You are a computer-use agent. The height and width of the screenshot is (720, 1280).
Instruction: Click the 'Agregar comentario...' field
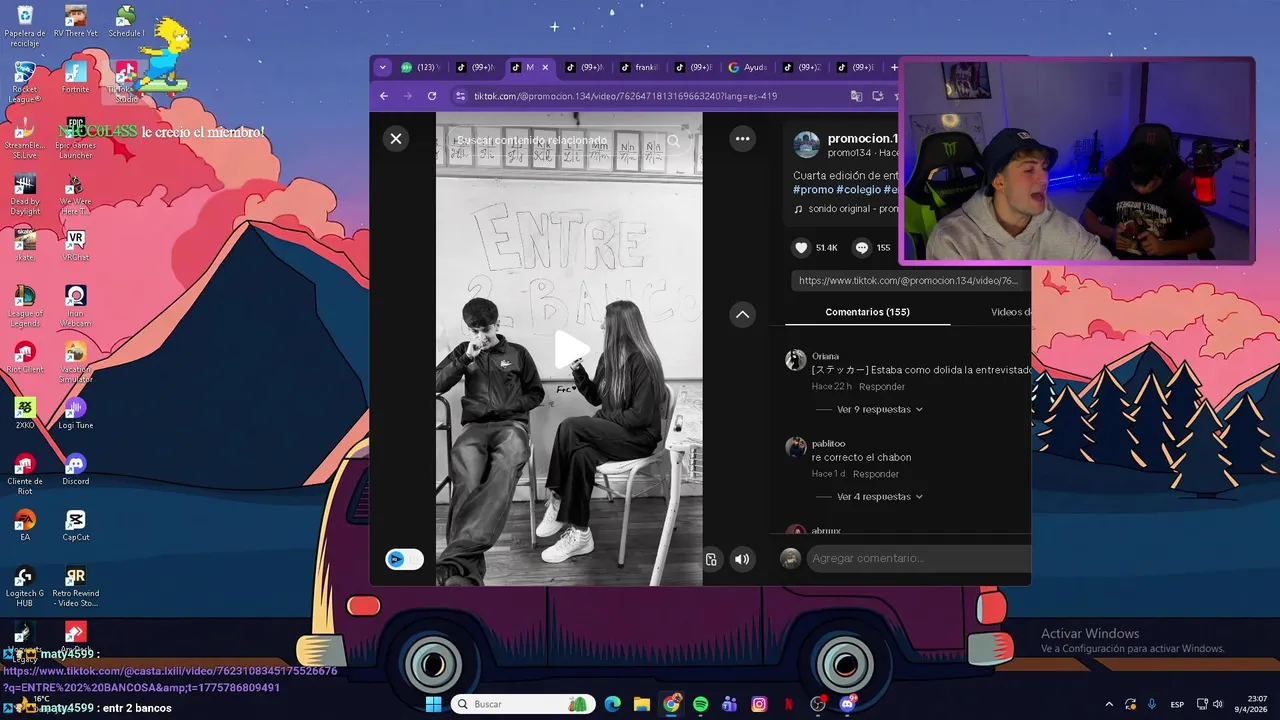(920, 558)
